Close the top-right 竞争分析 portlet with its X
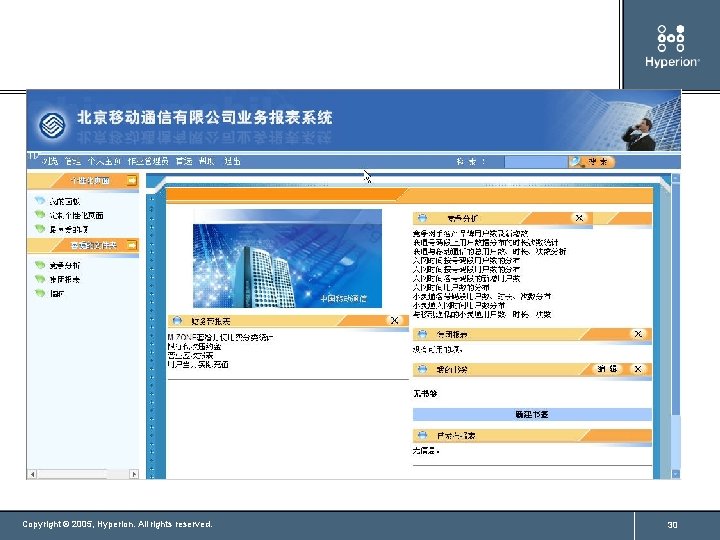 [579, 218]
